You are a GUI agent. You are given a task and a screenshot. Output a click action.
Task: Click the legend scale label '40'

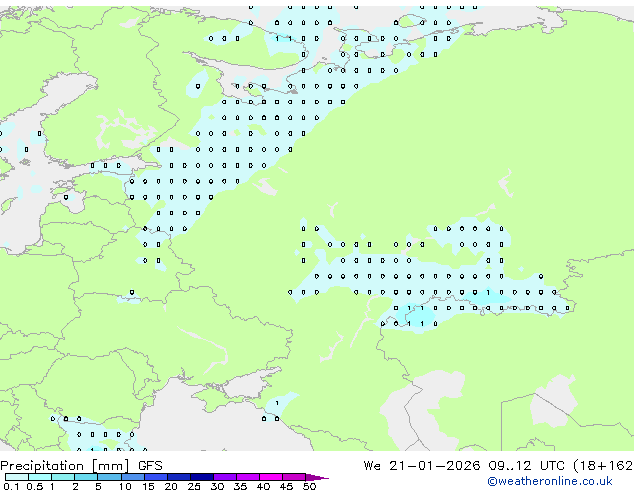pyautogui.click(x=263, y=486)
